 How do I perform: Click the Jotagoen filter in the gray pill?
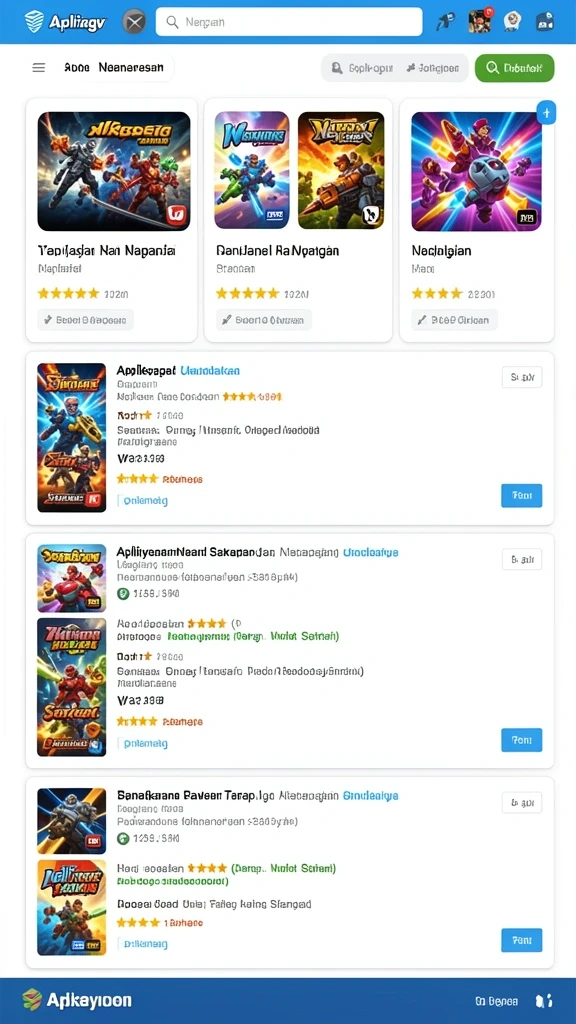coord(432,68)
